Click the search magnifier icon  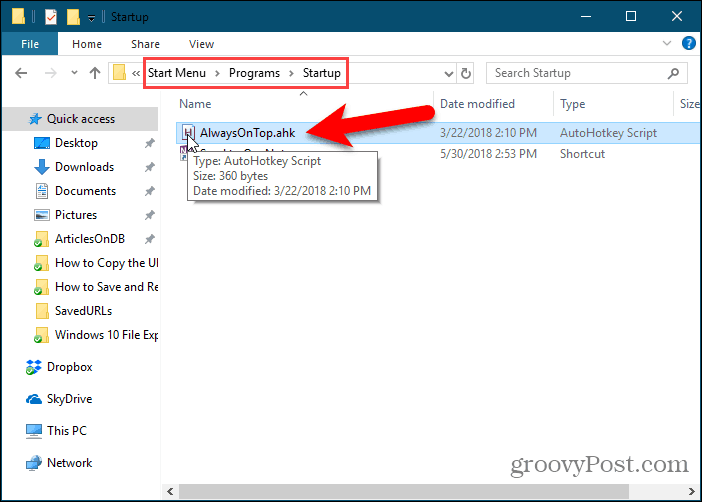[673, 73]
